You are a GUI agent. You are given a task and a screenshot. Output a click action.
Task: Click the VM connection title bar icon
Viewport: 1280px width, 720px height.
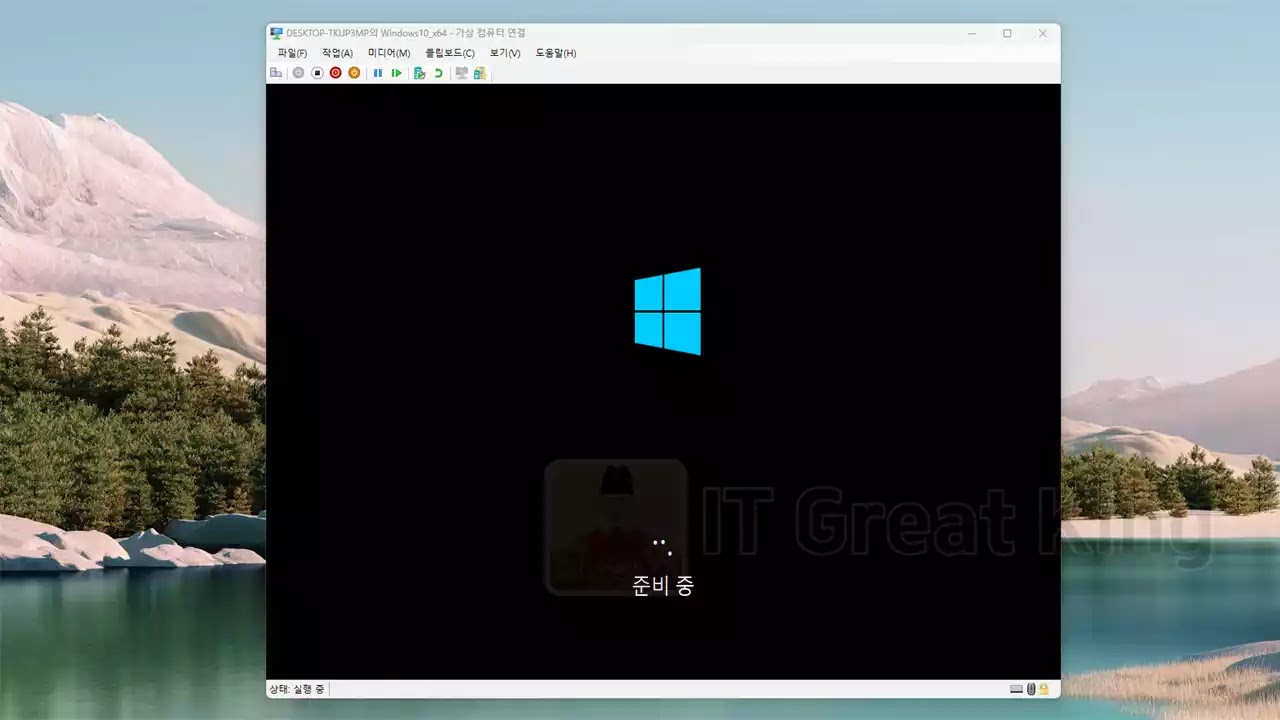pos(276,33)
